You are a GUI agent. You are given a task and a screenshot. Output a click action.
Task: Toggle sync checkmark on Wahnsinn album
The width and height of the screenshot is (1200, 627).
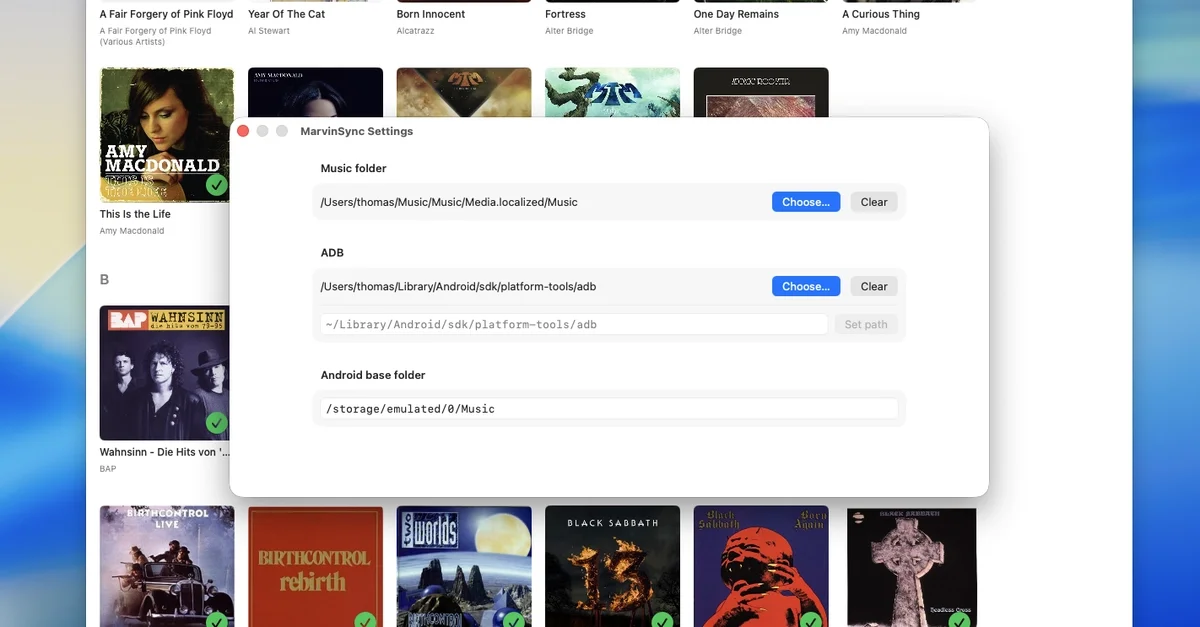(x=216, y=423)
